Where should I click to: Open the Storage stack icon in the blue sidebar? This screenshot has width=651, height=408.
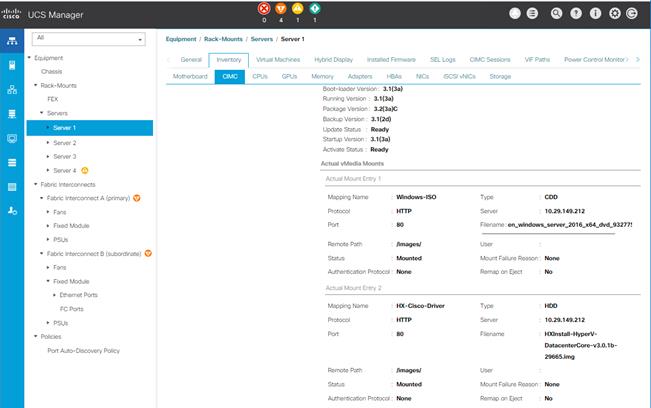[12, 163]
